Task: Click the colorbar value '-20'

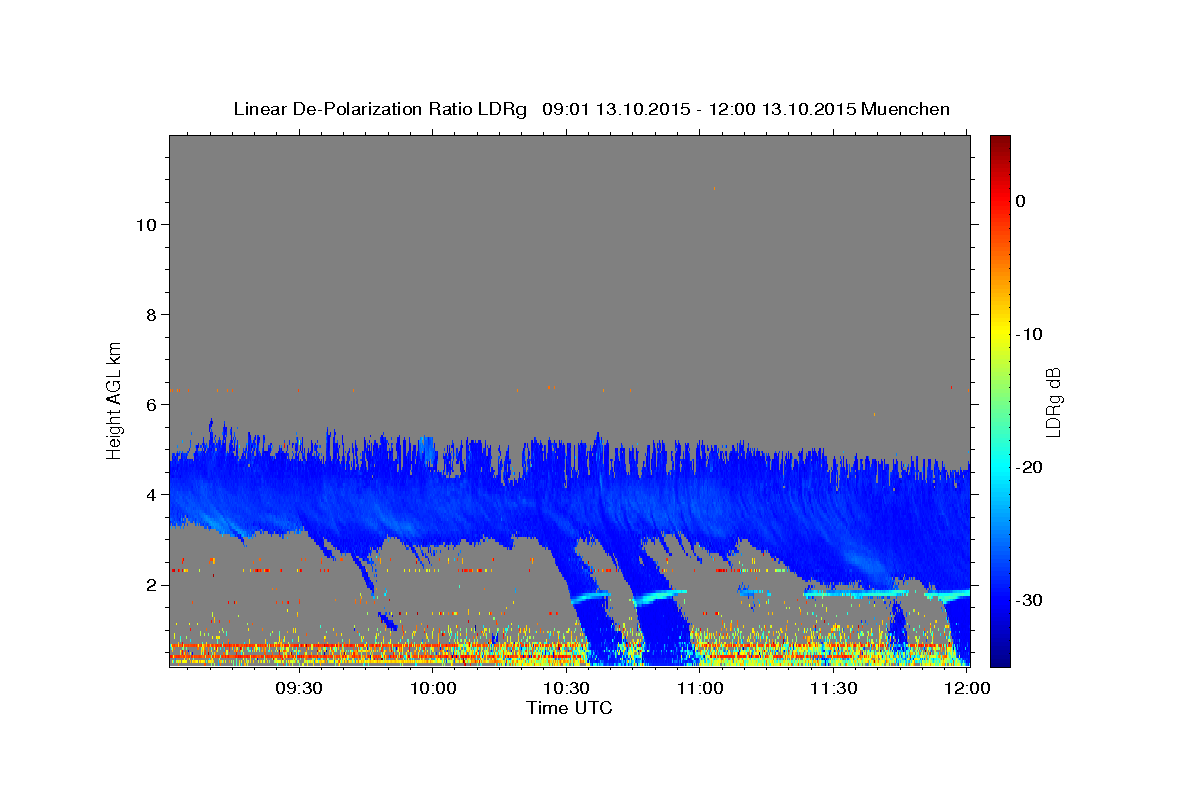Action: pyautogui.click(x=1030, y=467)
